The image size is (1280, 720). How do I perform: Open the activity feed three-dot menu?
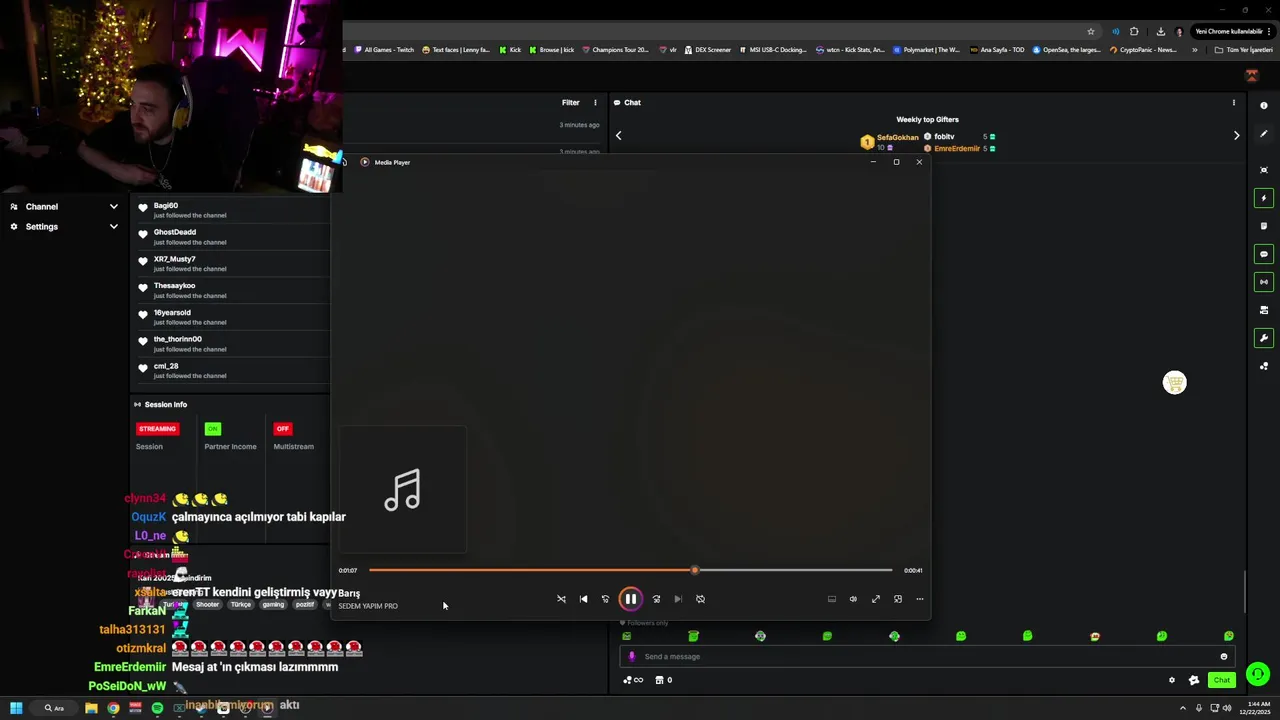pos(595,102)
